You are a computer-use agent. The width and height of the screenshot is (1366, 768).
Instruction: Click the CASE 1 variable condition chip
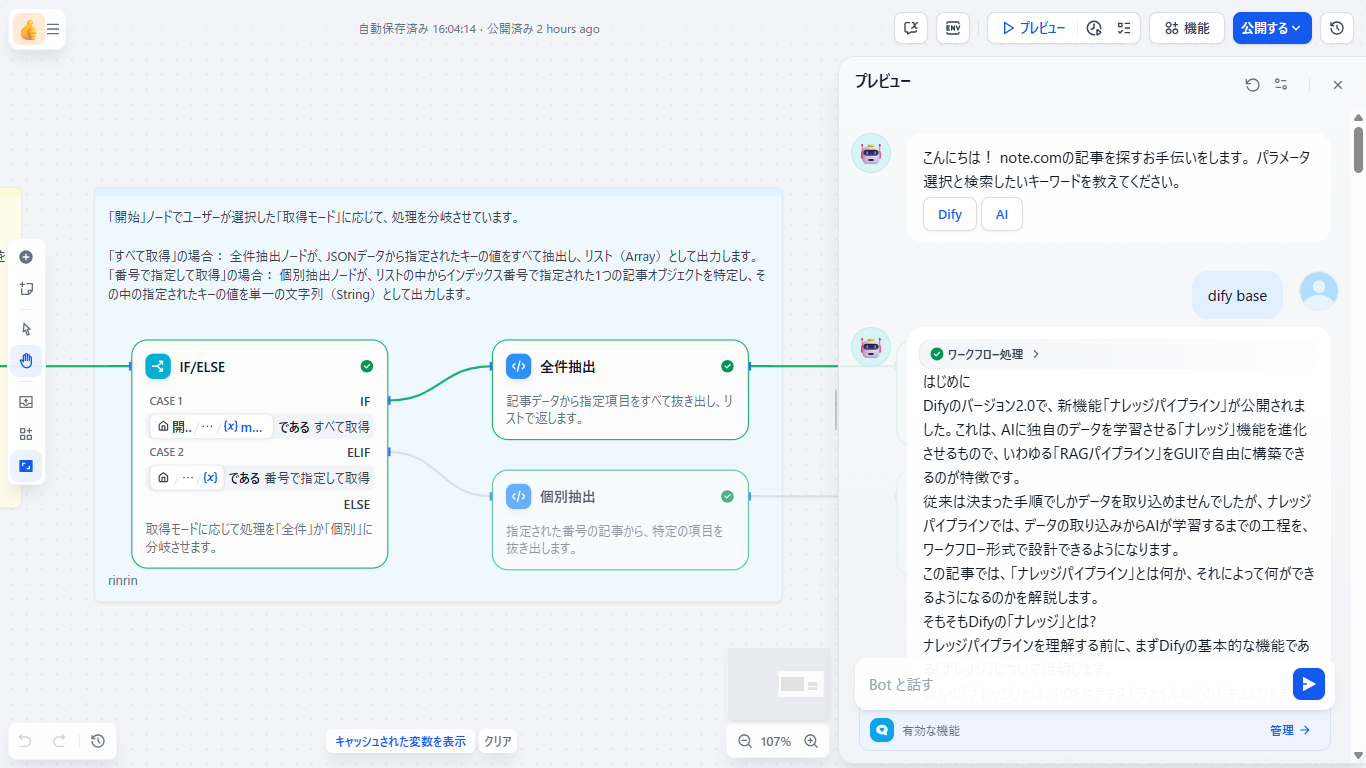[x=211, y=427]
